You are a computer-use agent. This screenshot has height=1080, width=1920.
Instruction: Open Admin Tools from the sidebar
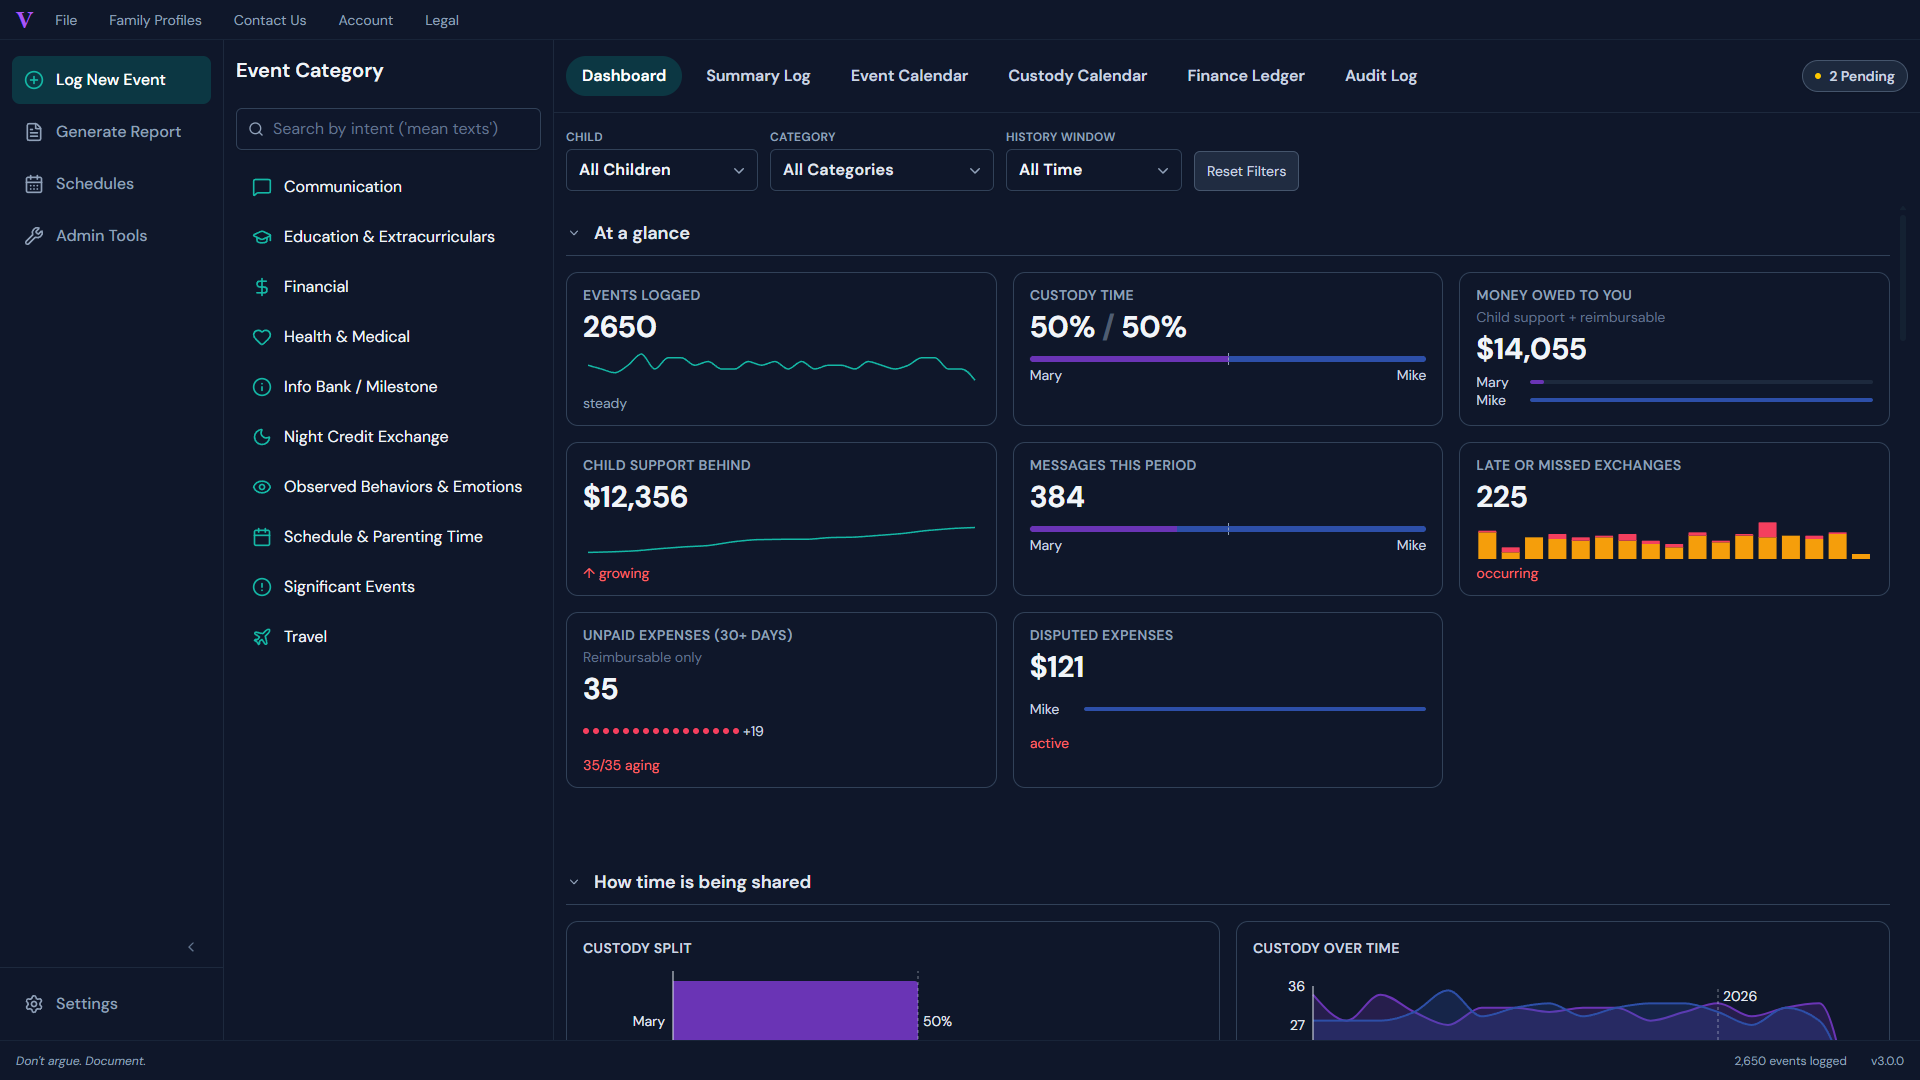111,236
